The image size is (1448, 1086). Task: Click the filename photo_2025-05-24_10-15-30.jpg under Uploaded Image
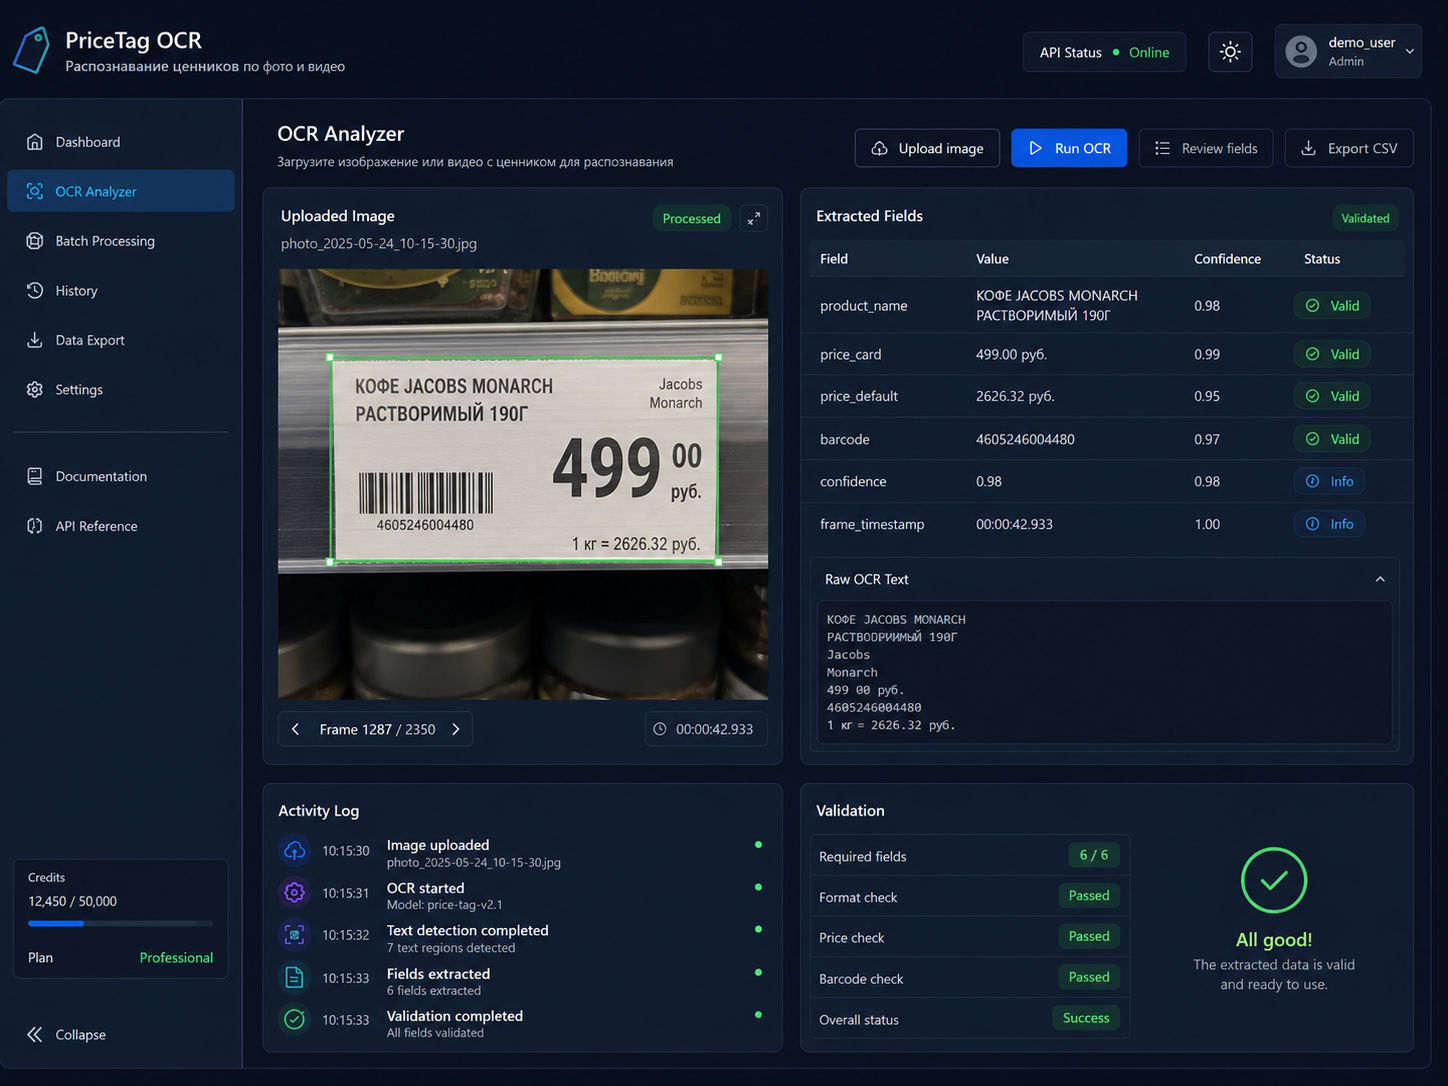[379, 243]
